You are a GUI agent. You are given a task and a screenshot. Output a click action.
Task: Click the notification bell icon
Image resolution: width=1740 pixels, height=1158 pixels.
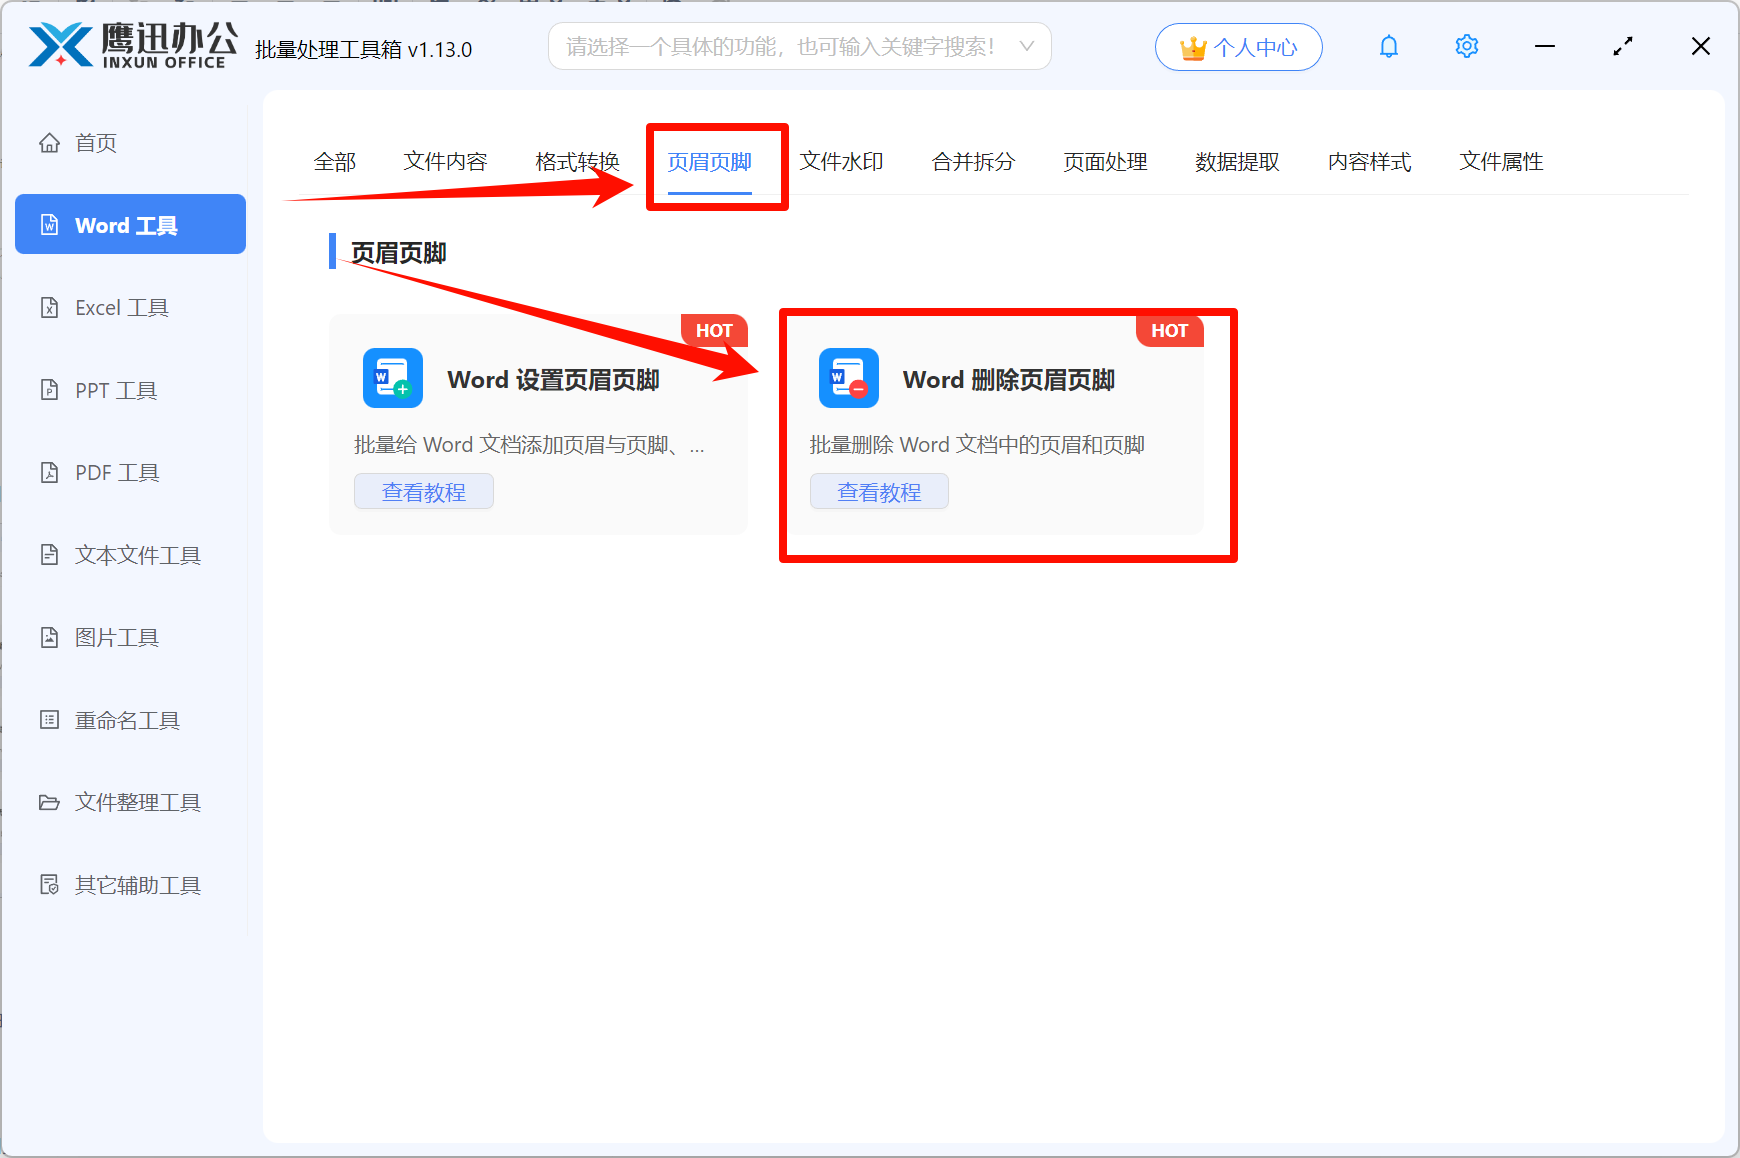tap(1388, 47)
